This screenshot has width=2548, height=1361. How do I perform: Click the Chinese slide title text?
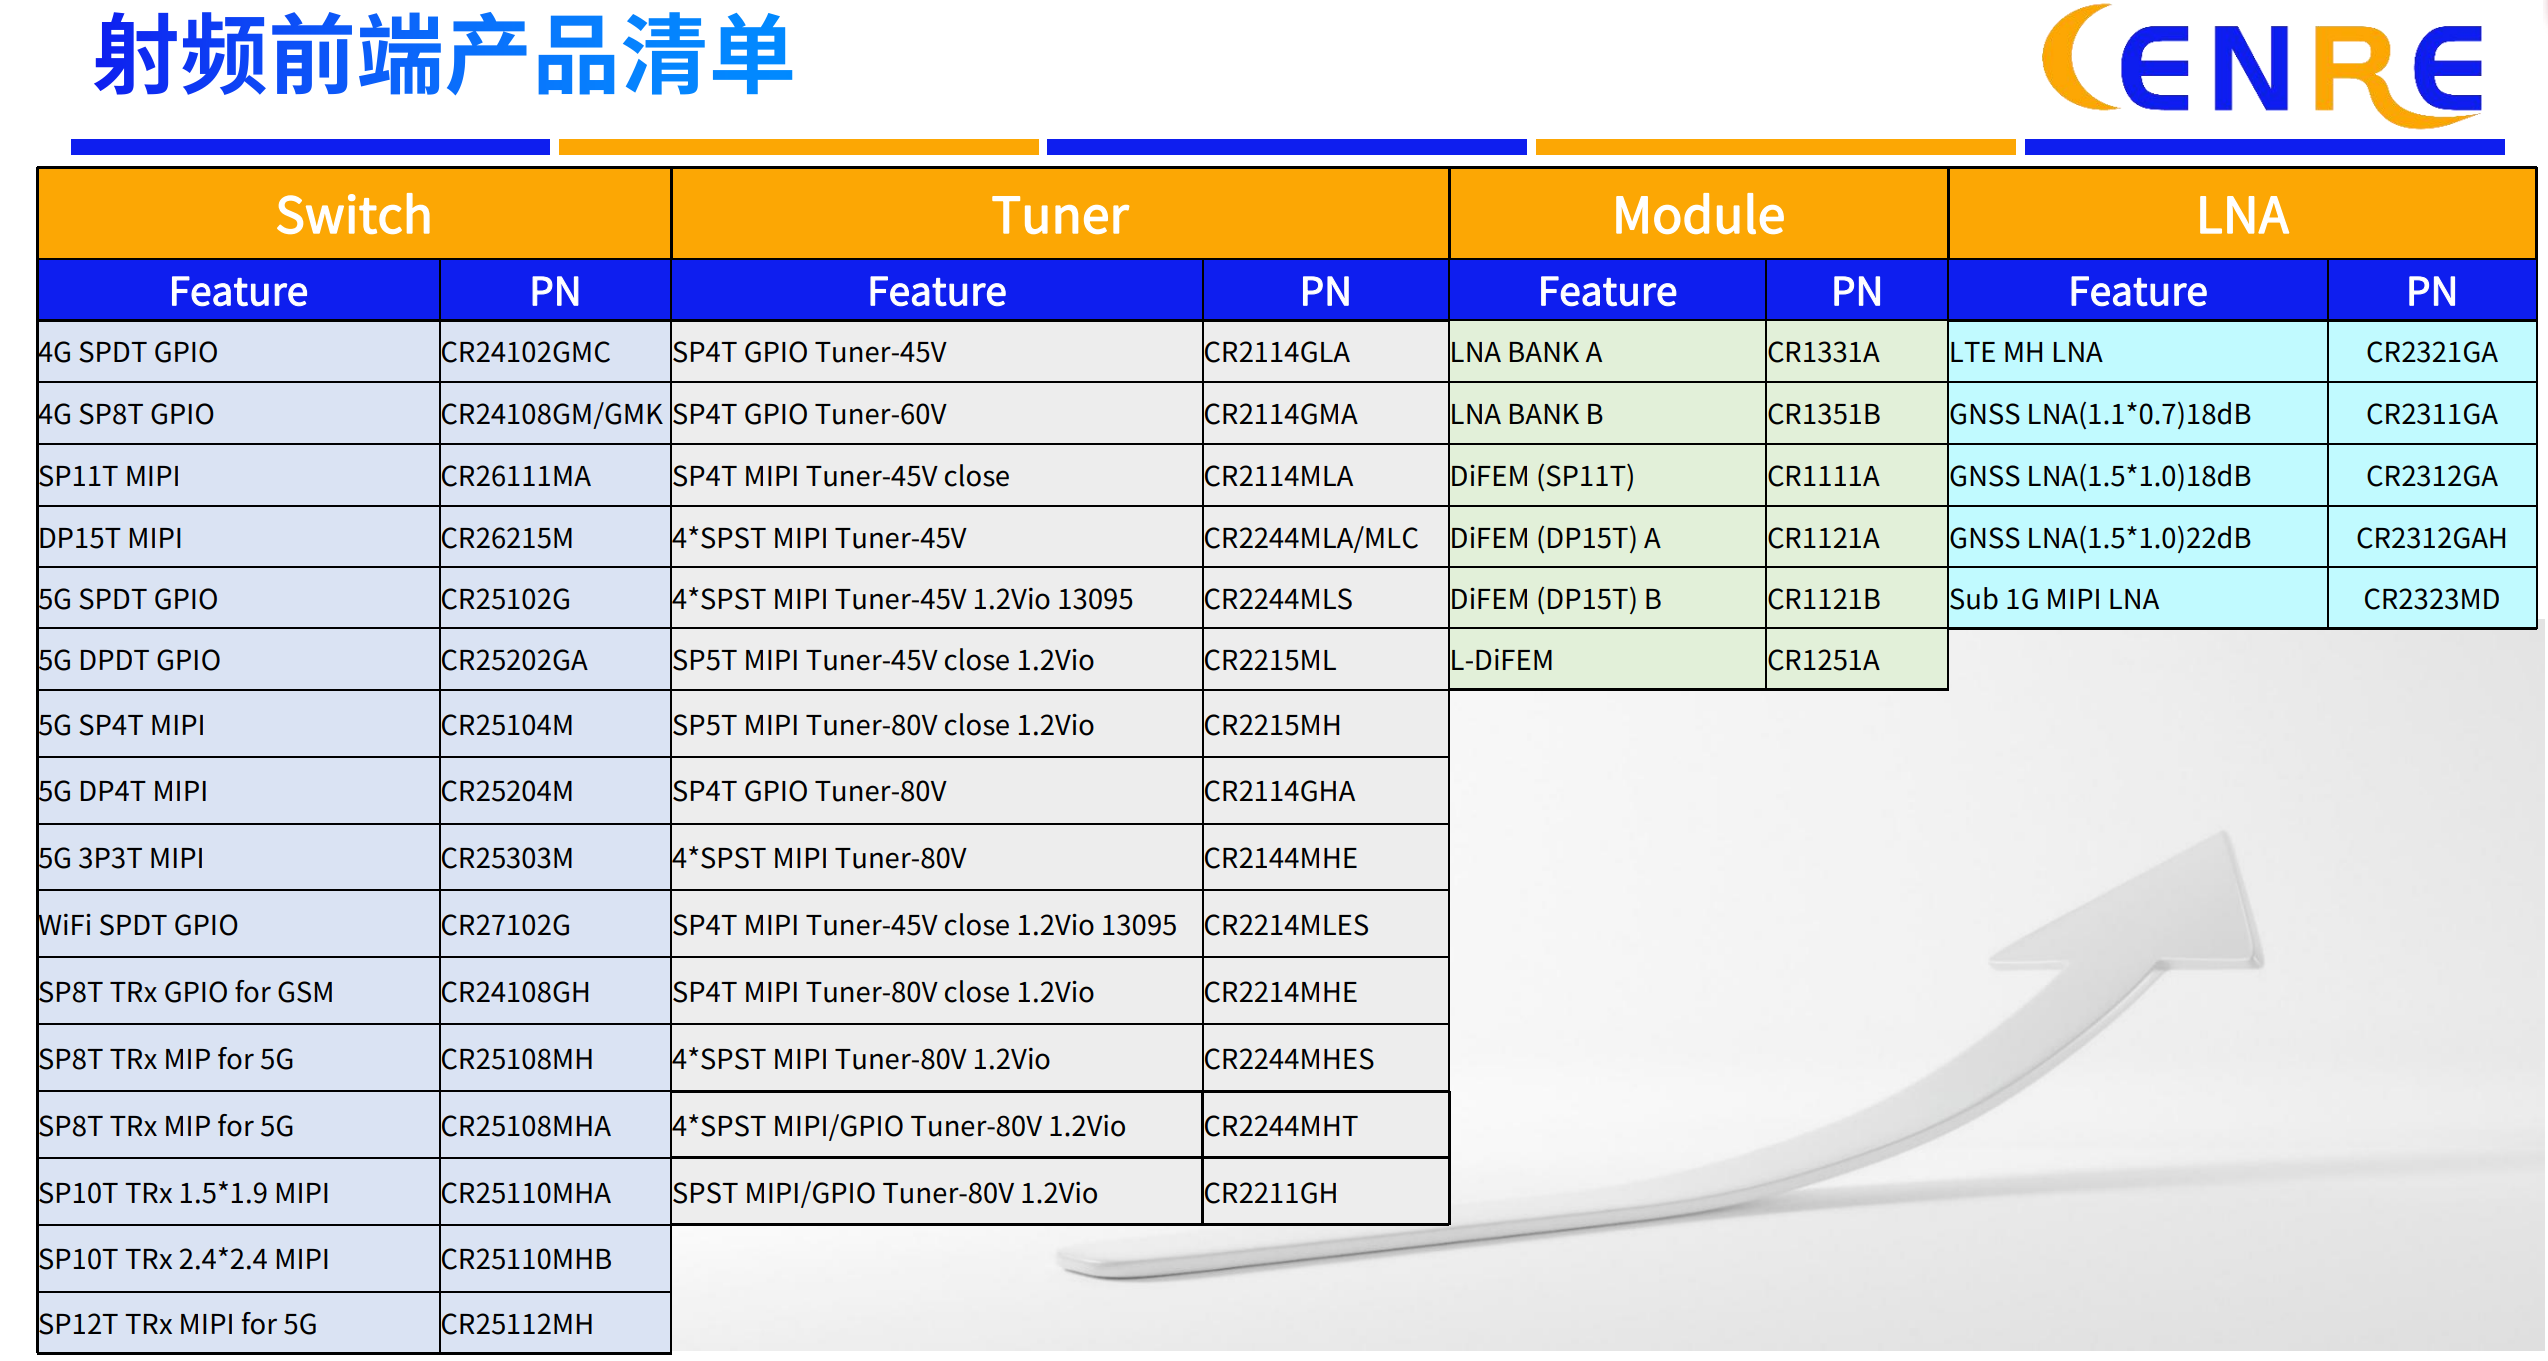click(444, 55)
